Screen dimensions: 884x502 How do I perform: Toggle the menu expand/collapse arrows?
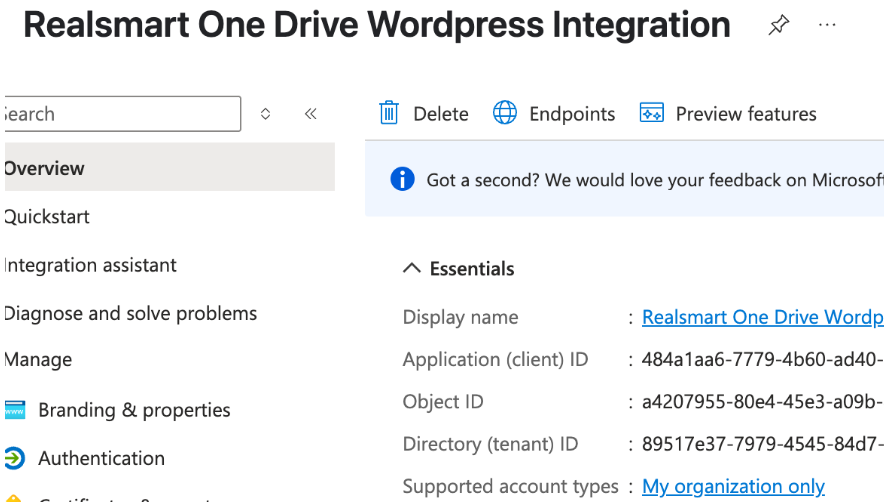pyautogui.click(x=265, y=114)
